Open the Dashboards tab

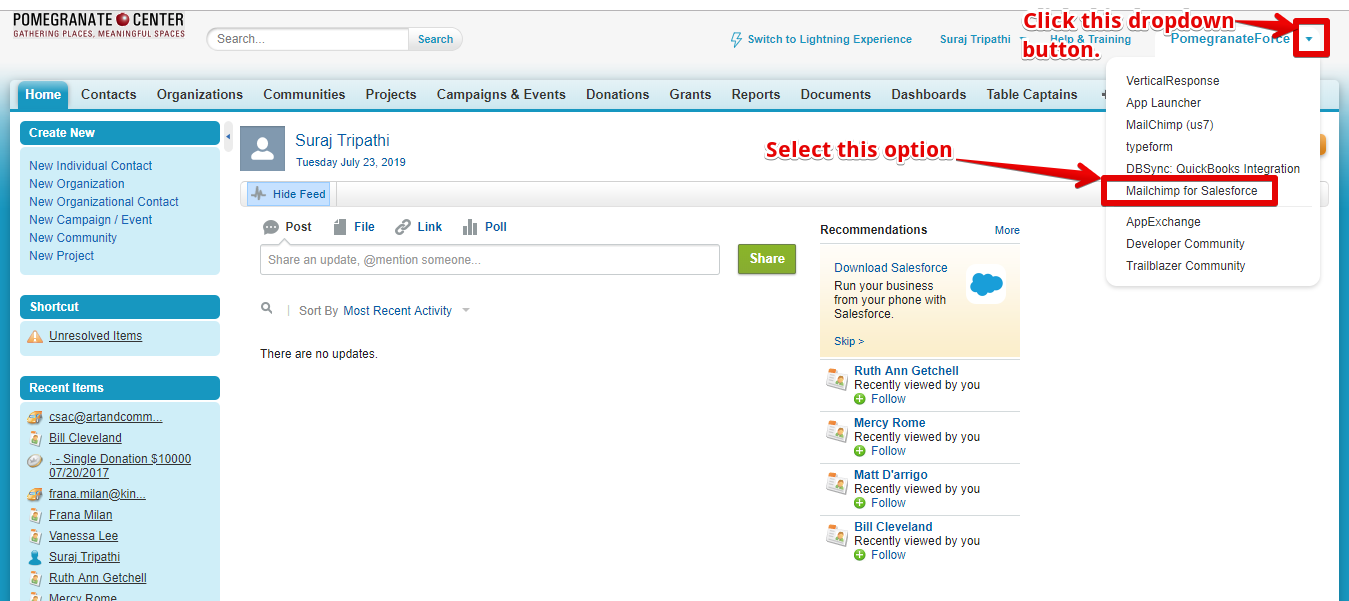tap(929, 94)
